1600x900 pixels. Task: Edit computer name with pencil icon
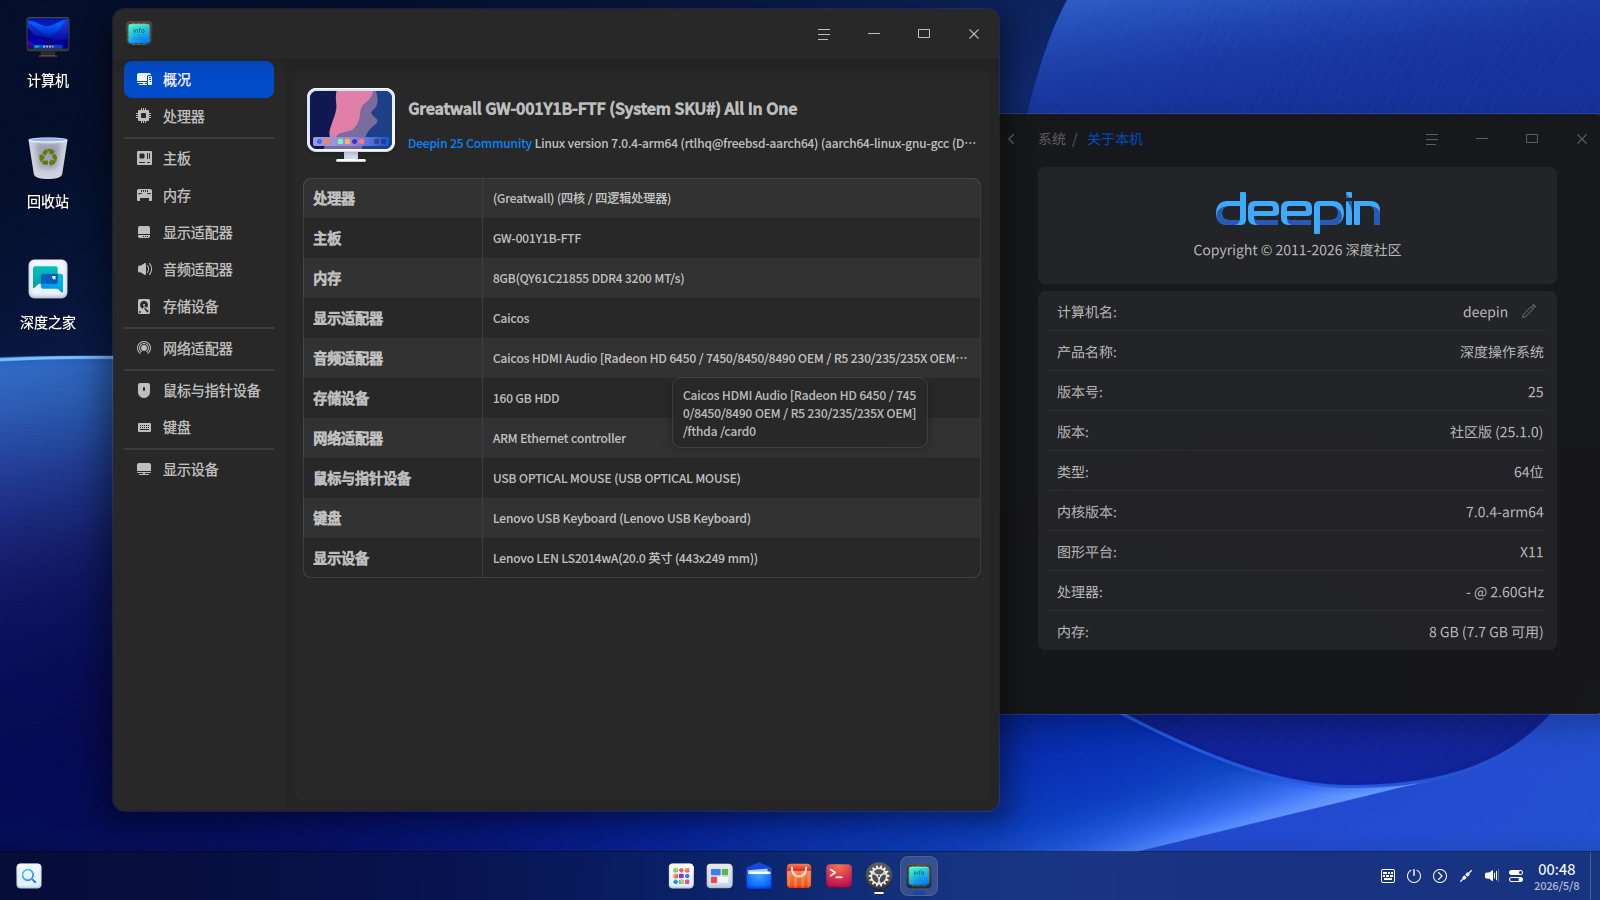(x=1529, y=312)
